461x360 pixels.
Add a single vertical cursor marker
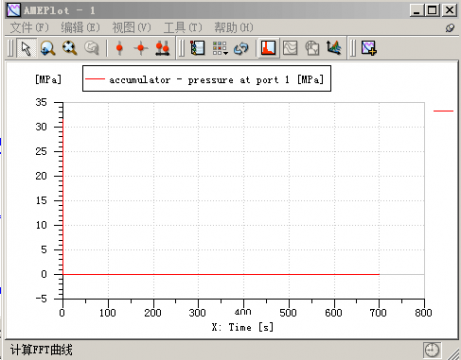(119, 48)
